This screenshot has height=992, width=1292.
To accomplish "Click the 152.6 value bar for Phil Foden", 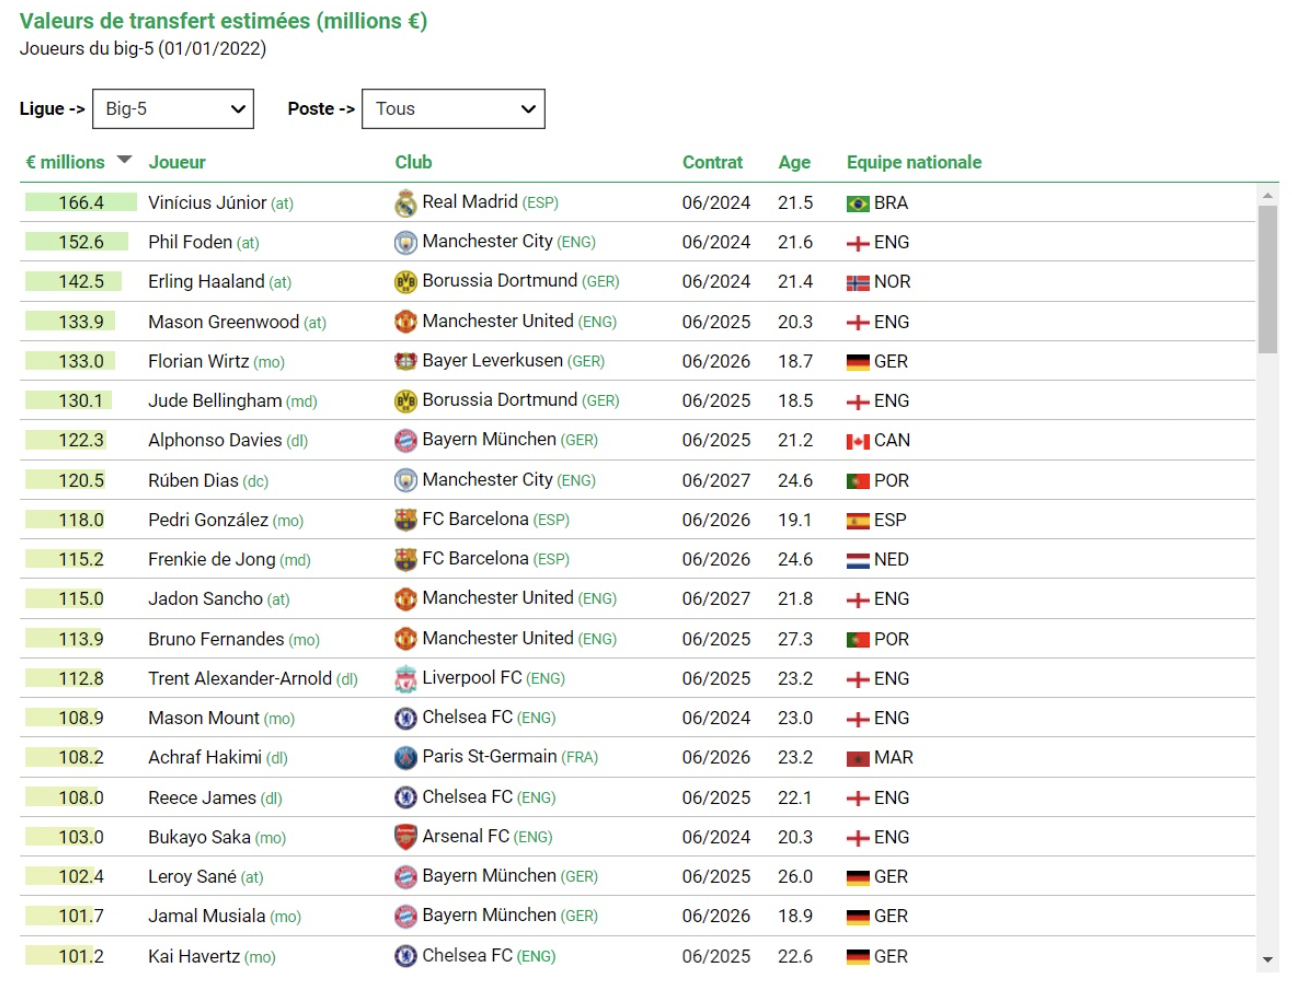I will (77, 242).
